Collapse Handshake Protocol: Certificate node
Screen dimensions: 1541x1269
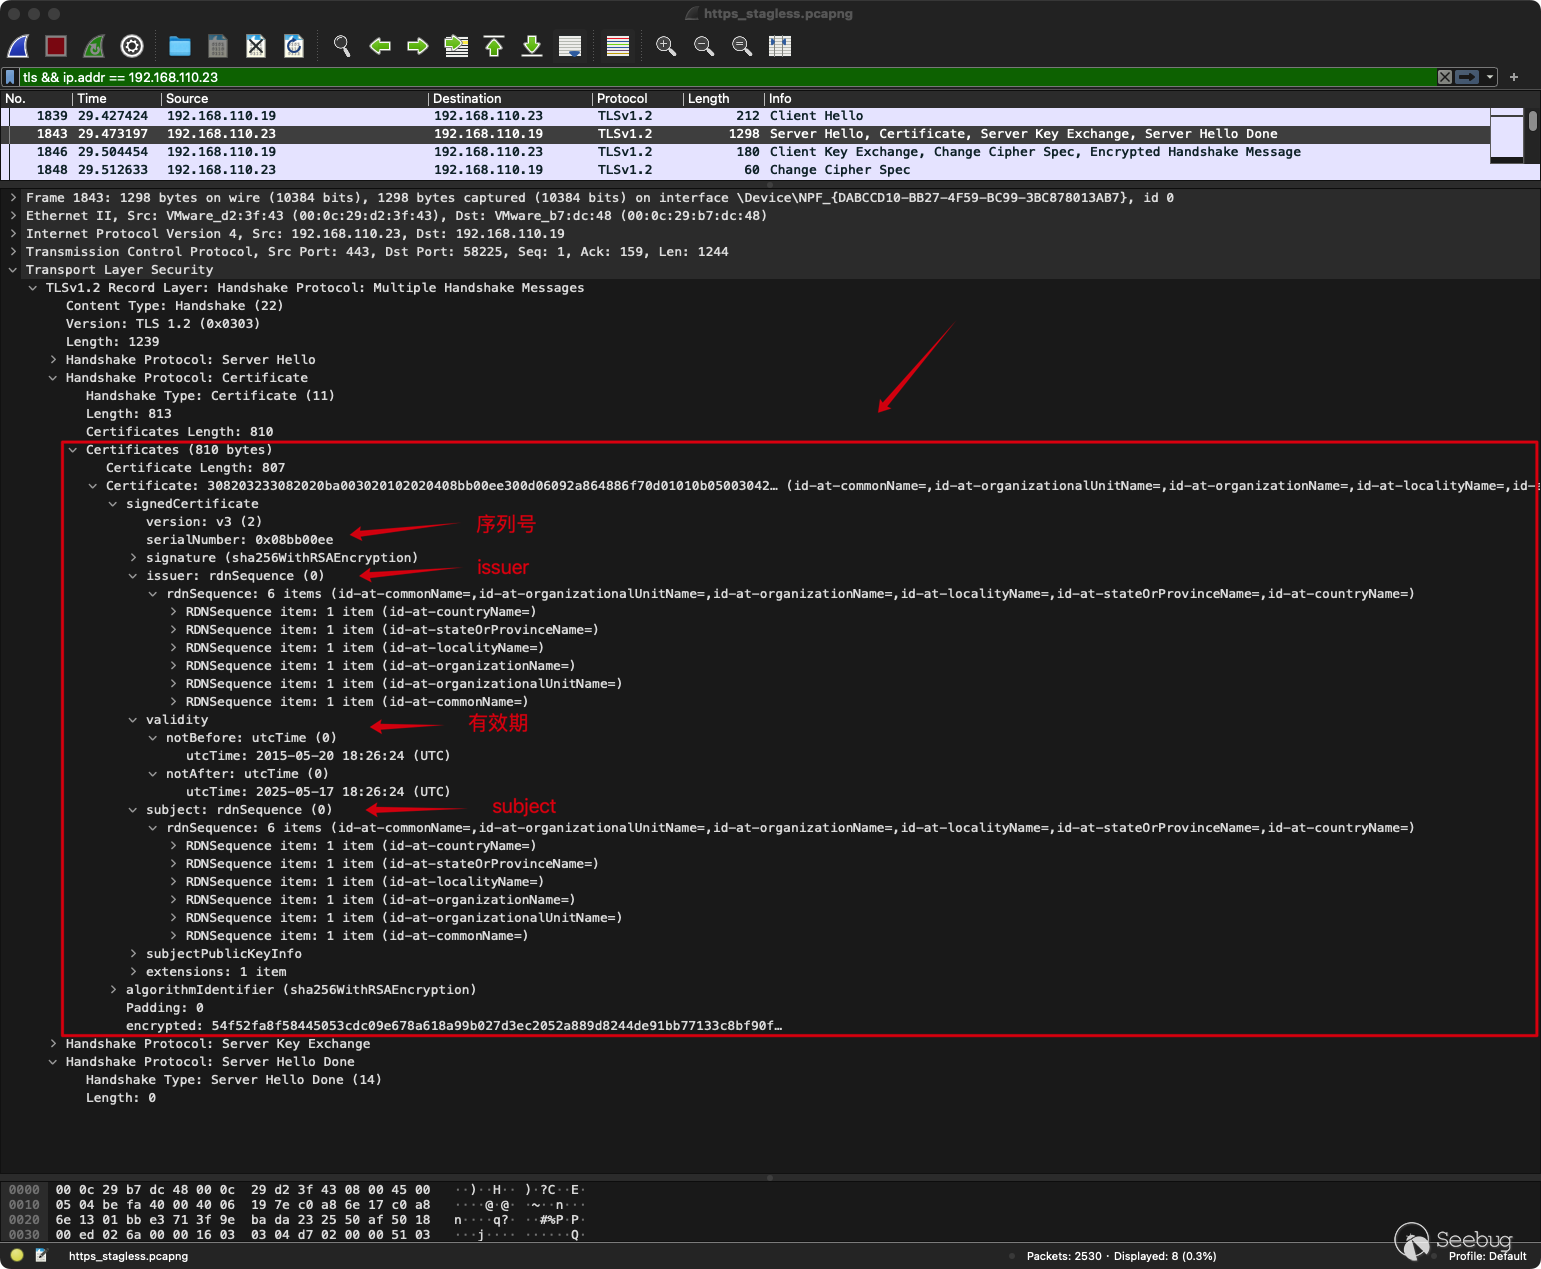point(53,378)
